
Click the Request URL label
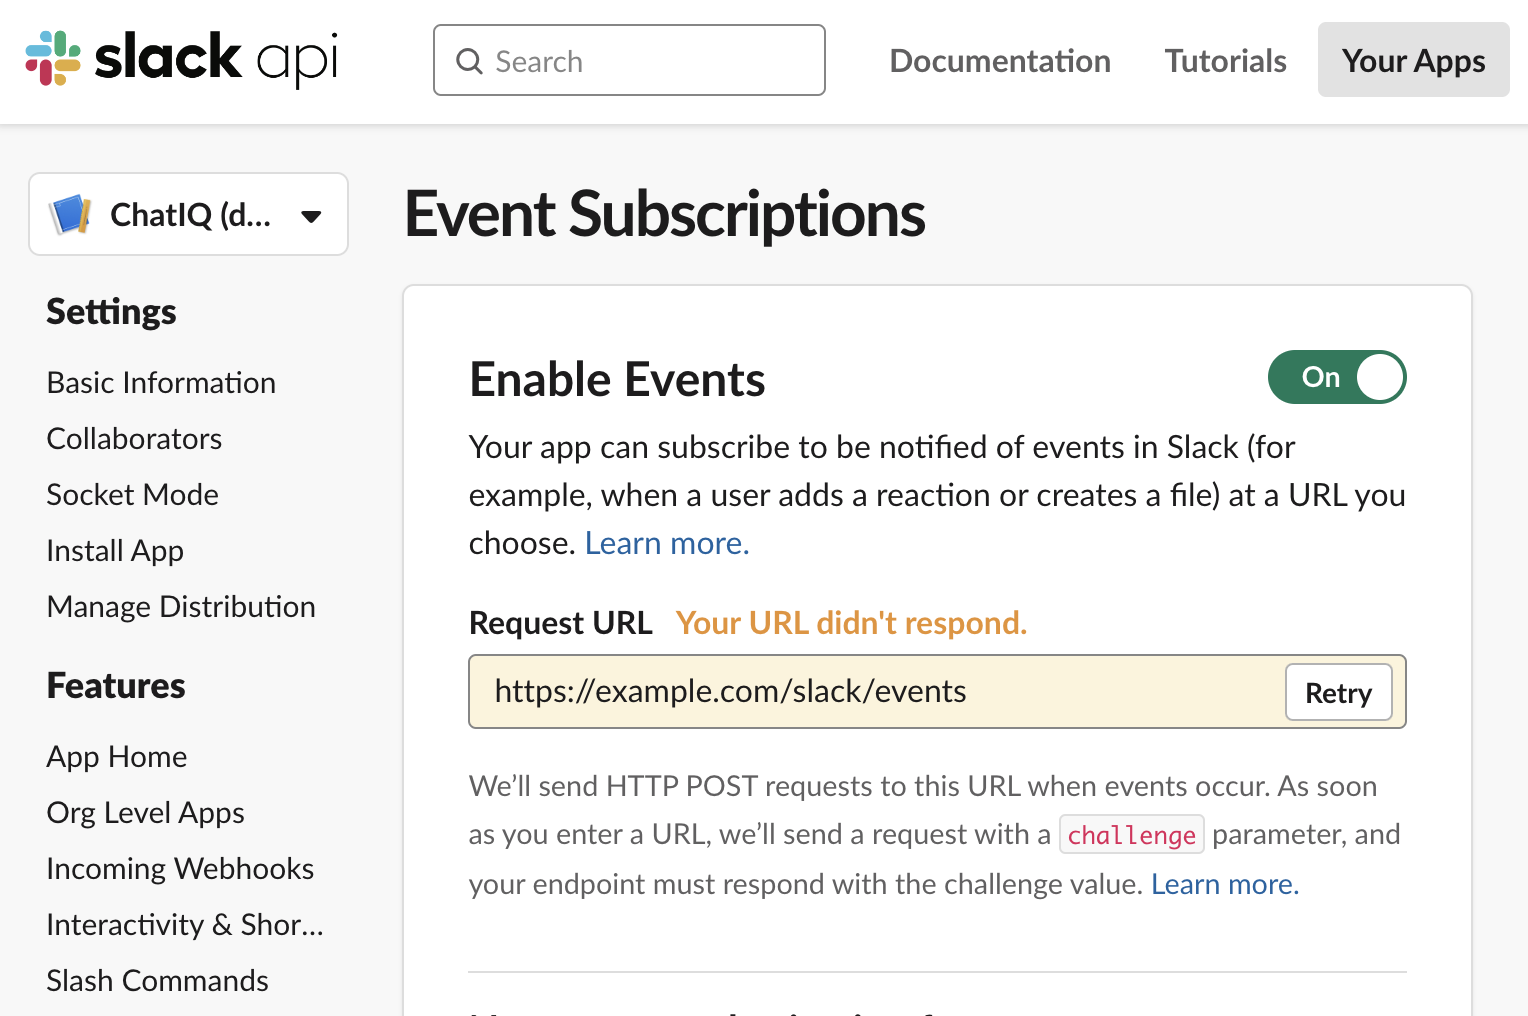560,623
